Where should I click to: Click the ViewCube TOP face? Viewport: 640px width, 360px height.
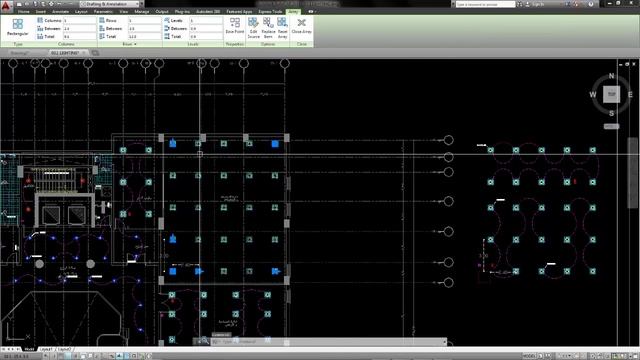click(611, 94)
